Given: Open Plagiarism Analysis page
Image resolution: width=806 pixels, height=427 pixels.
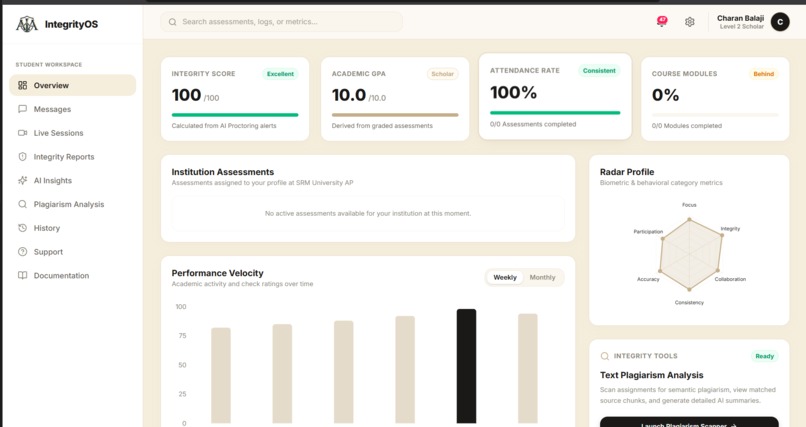Looking at the screenshot, I should [72, 204].
